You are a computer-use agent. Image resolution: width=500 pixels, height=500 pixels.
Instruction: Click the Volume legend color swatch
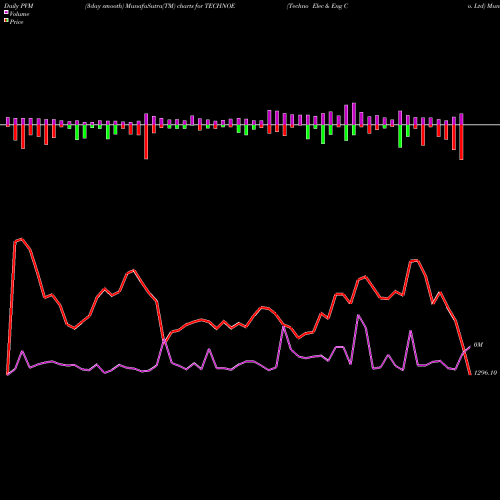coord(6,13)
